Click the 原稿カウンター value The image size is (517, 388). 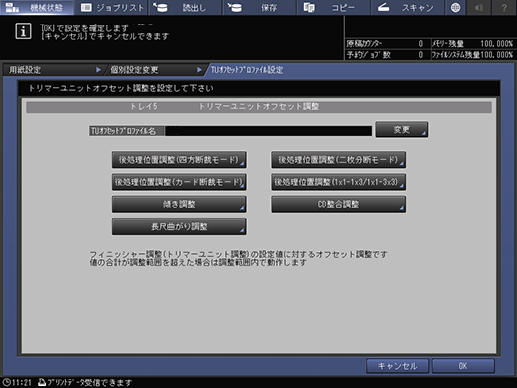click(420, 44)
